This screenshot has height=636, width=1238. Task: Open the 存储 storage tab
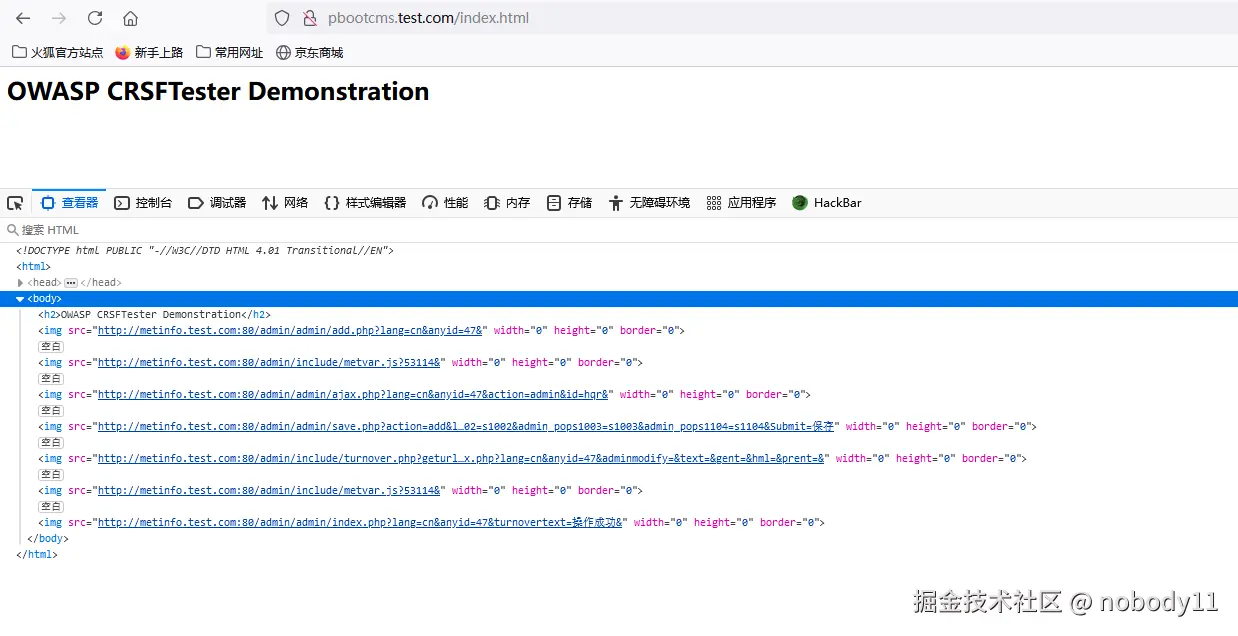(x=569, y=203)
